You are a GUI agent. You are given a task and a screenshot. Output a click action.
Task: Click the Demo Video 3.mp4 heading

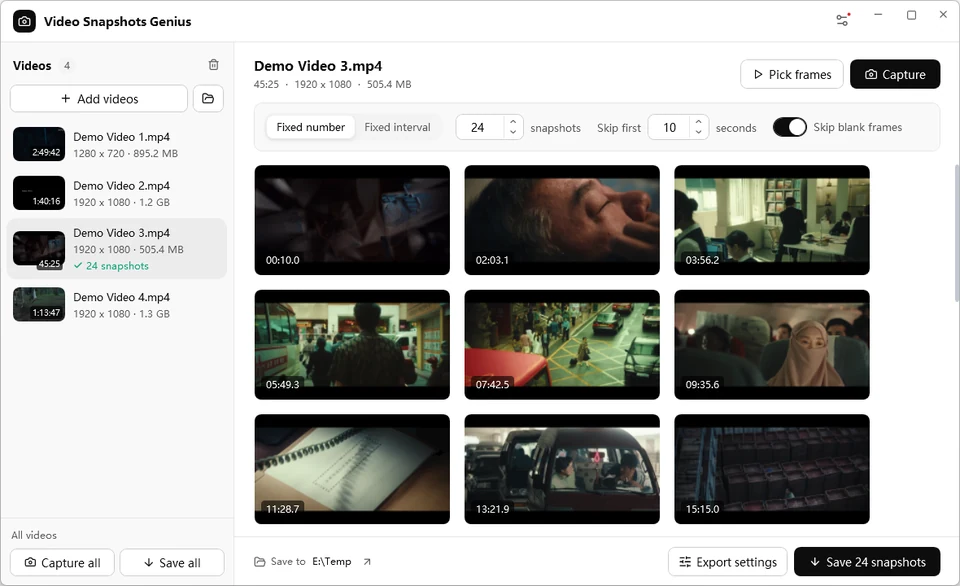pyautogui.click(x=318, y=66)
